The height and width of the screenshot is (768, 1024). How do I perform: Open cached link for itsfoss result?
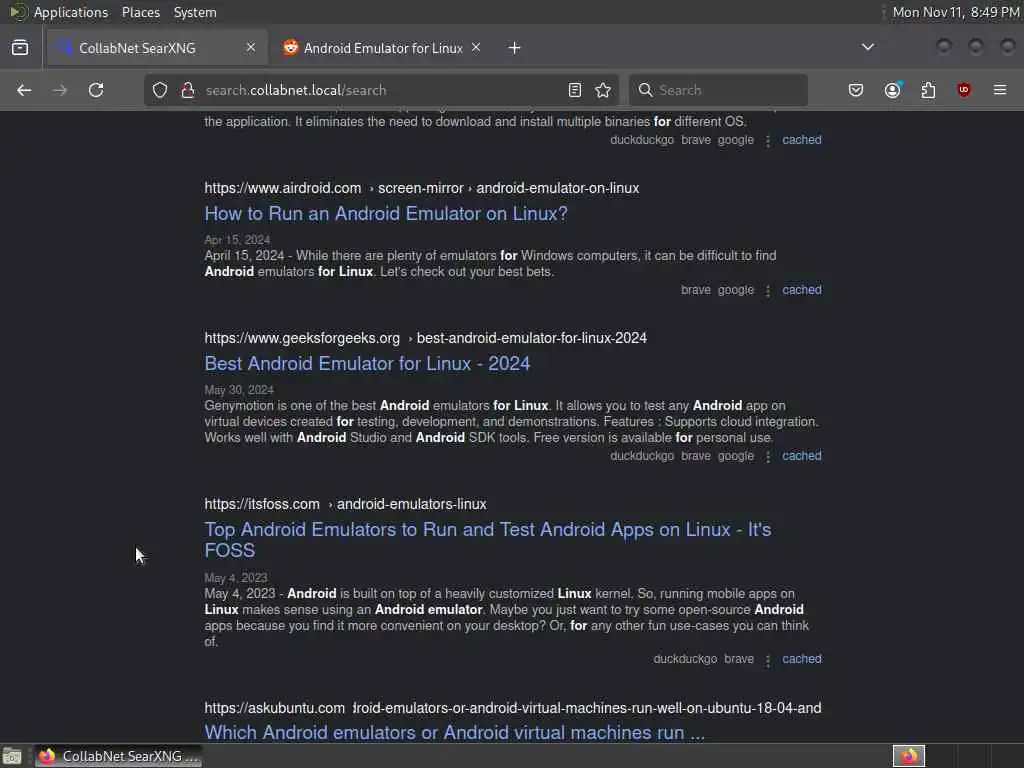click(x=801, y=659)
